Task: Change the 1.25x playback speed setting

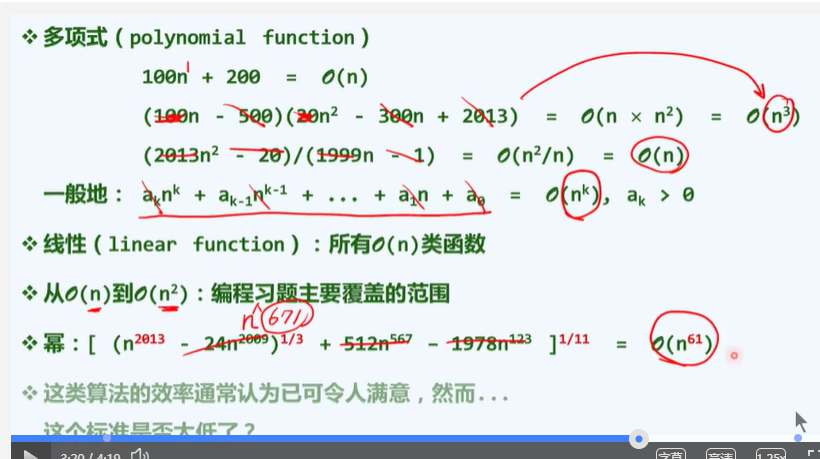Action: coord(771,454)
